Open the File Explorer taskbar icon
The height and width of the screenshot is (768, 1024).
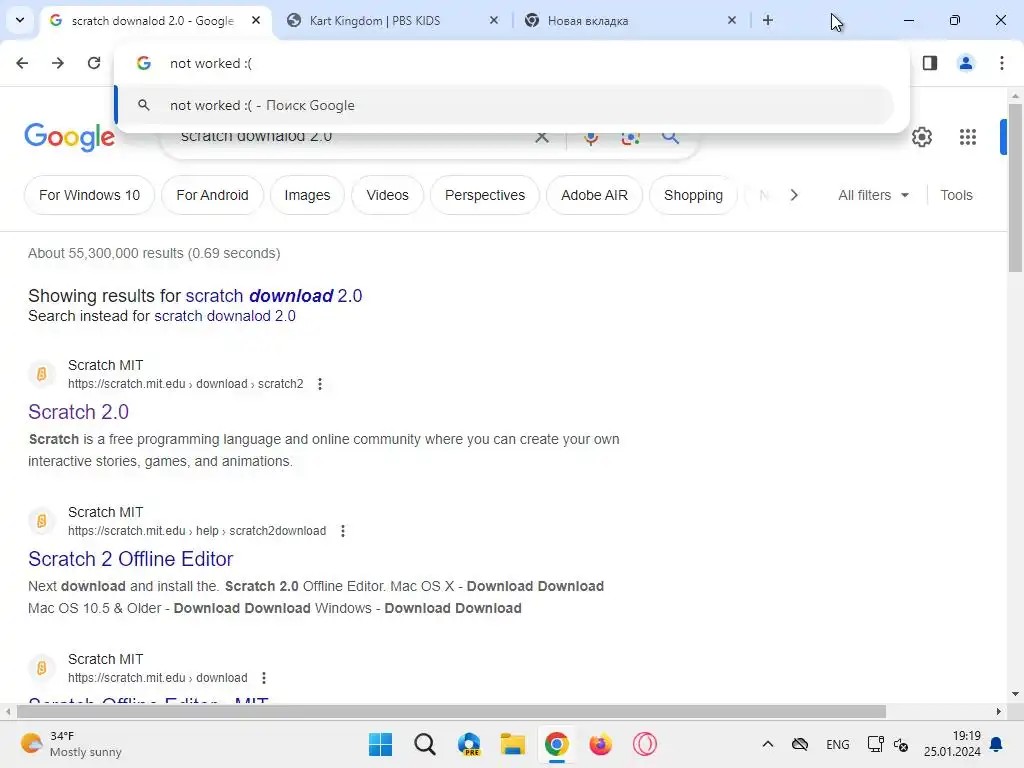coord(513,744)
